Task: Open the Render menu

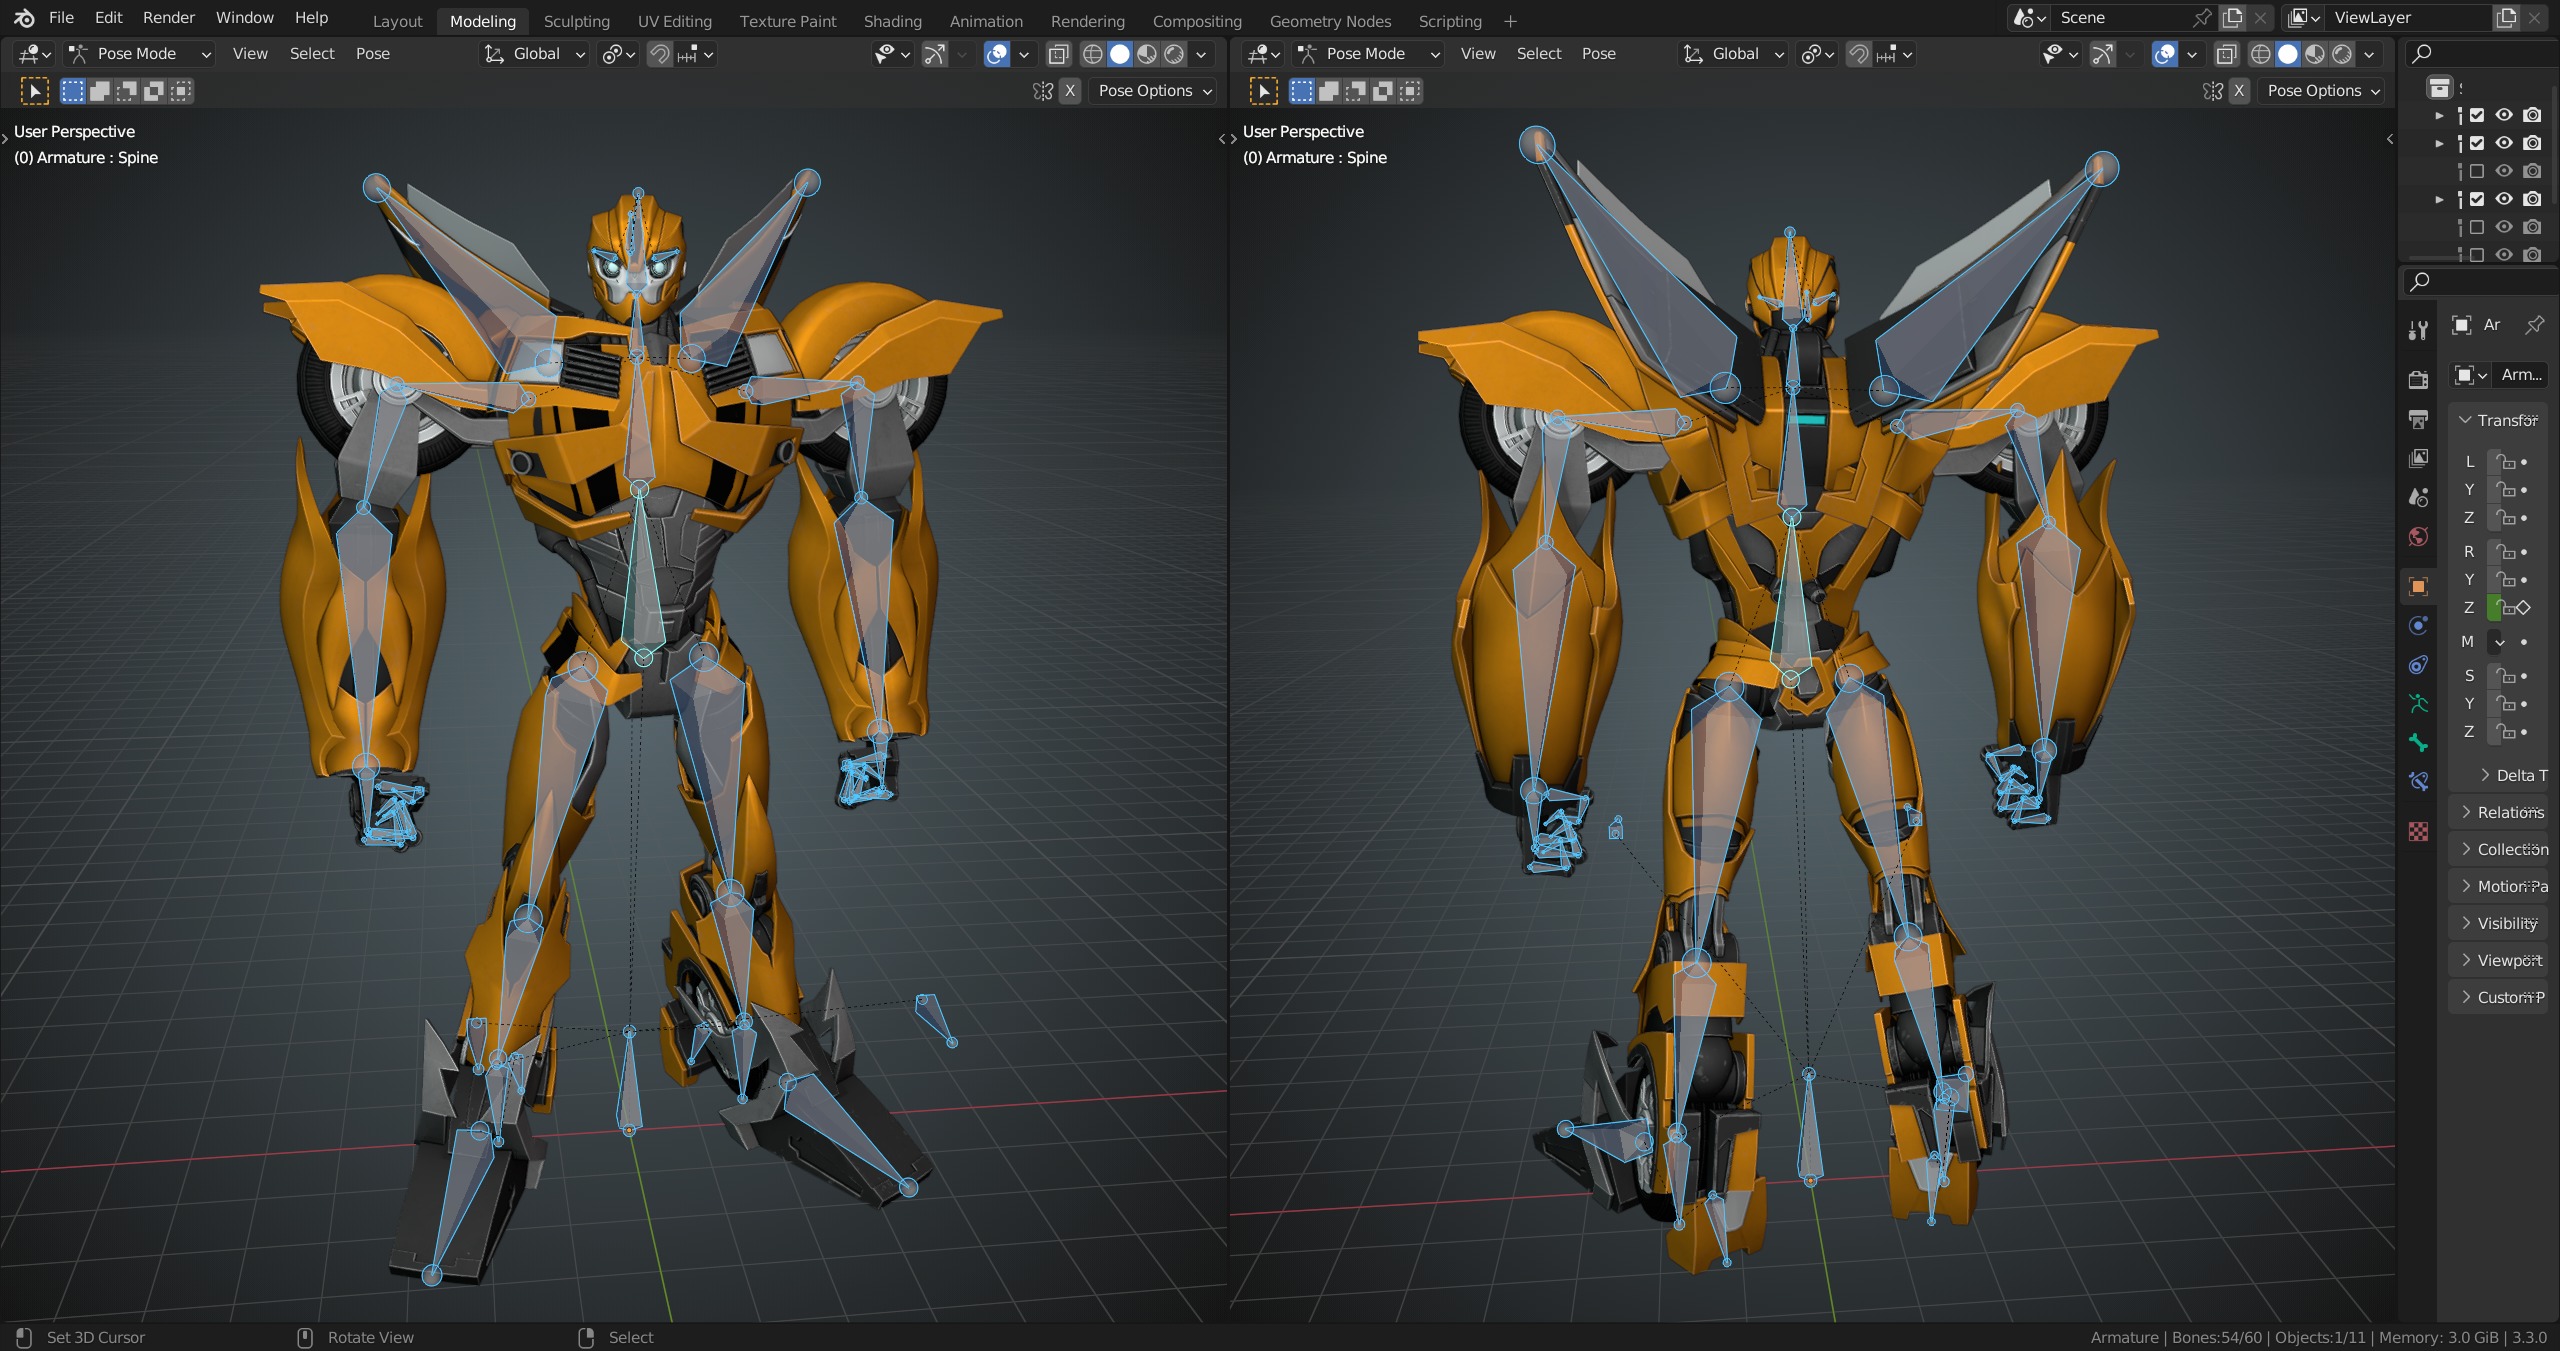Action: tap(168, 18)
